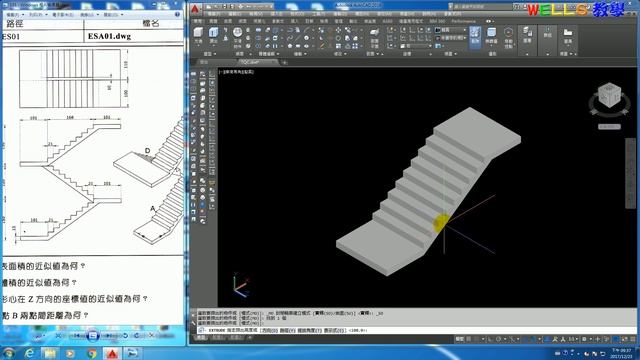Click the viewport controls label at top-left of viewport

pyautogui.click(x=236, y=72)
